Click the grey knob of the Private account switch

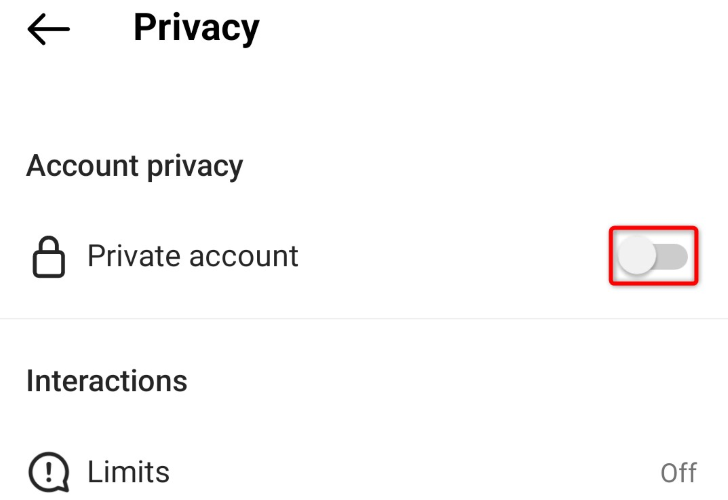637,257
